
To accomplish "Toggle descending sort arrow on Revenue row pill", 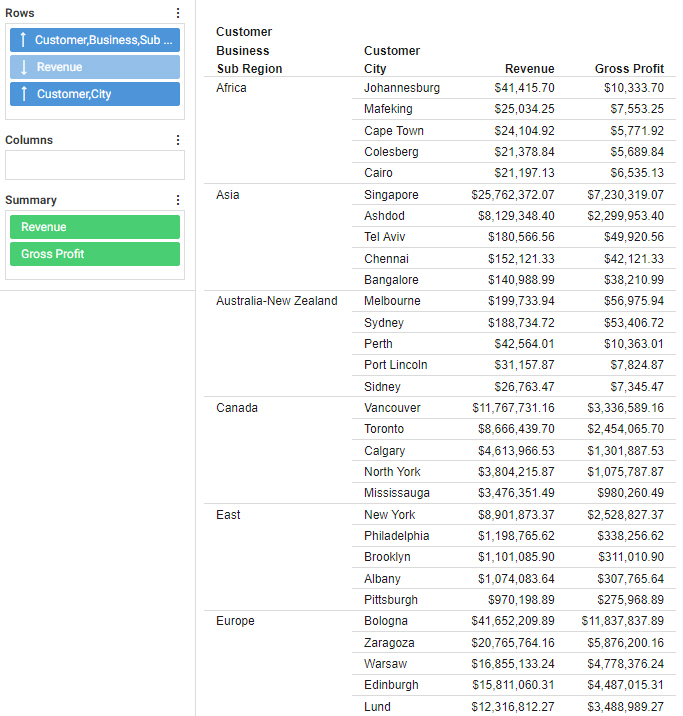I will point(23,67).
